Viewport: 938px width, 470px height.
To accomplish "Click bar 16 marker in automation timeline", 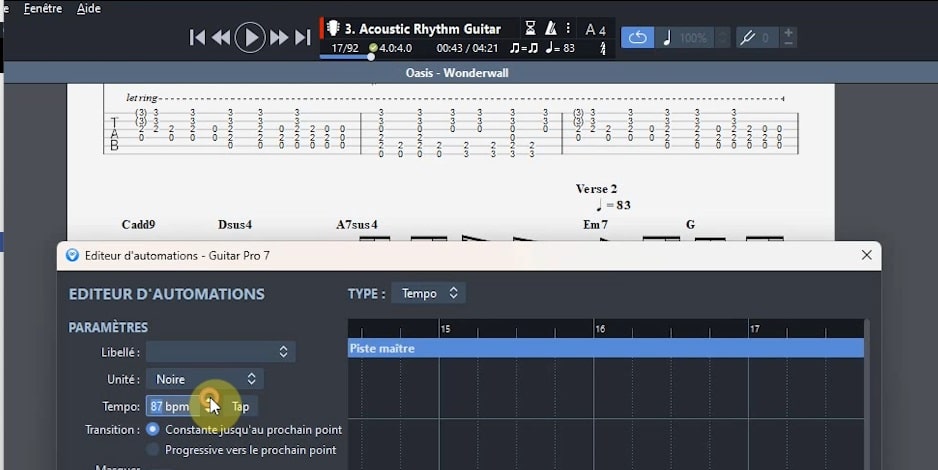I will (x=600, y=329).
